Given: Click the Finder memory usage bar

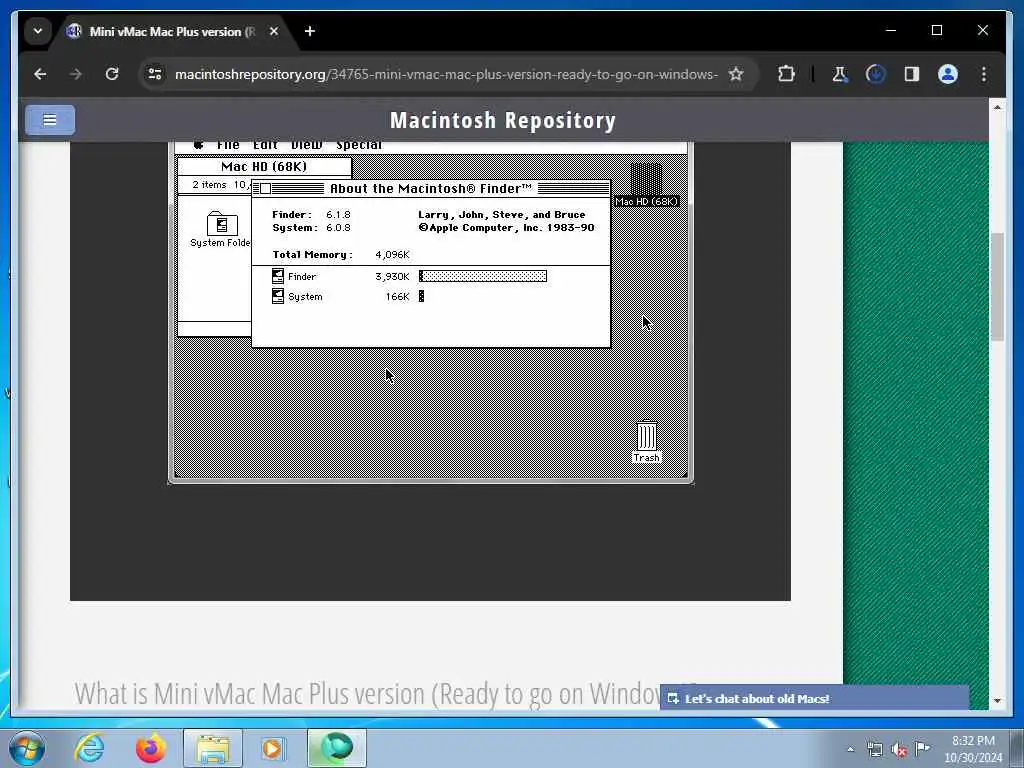Looking at the screenshot, I should (x=483, y=276).
